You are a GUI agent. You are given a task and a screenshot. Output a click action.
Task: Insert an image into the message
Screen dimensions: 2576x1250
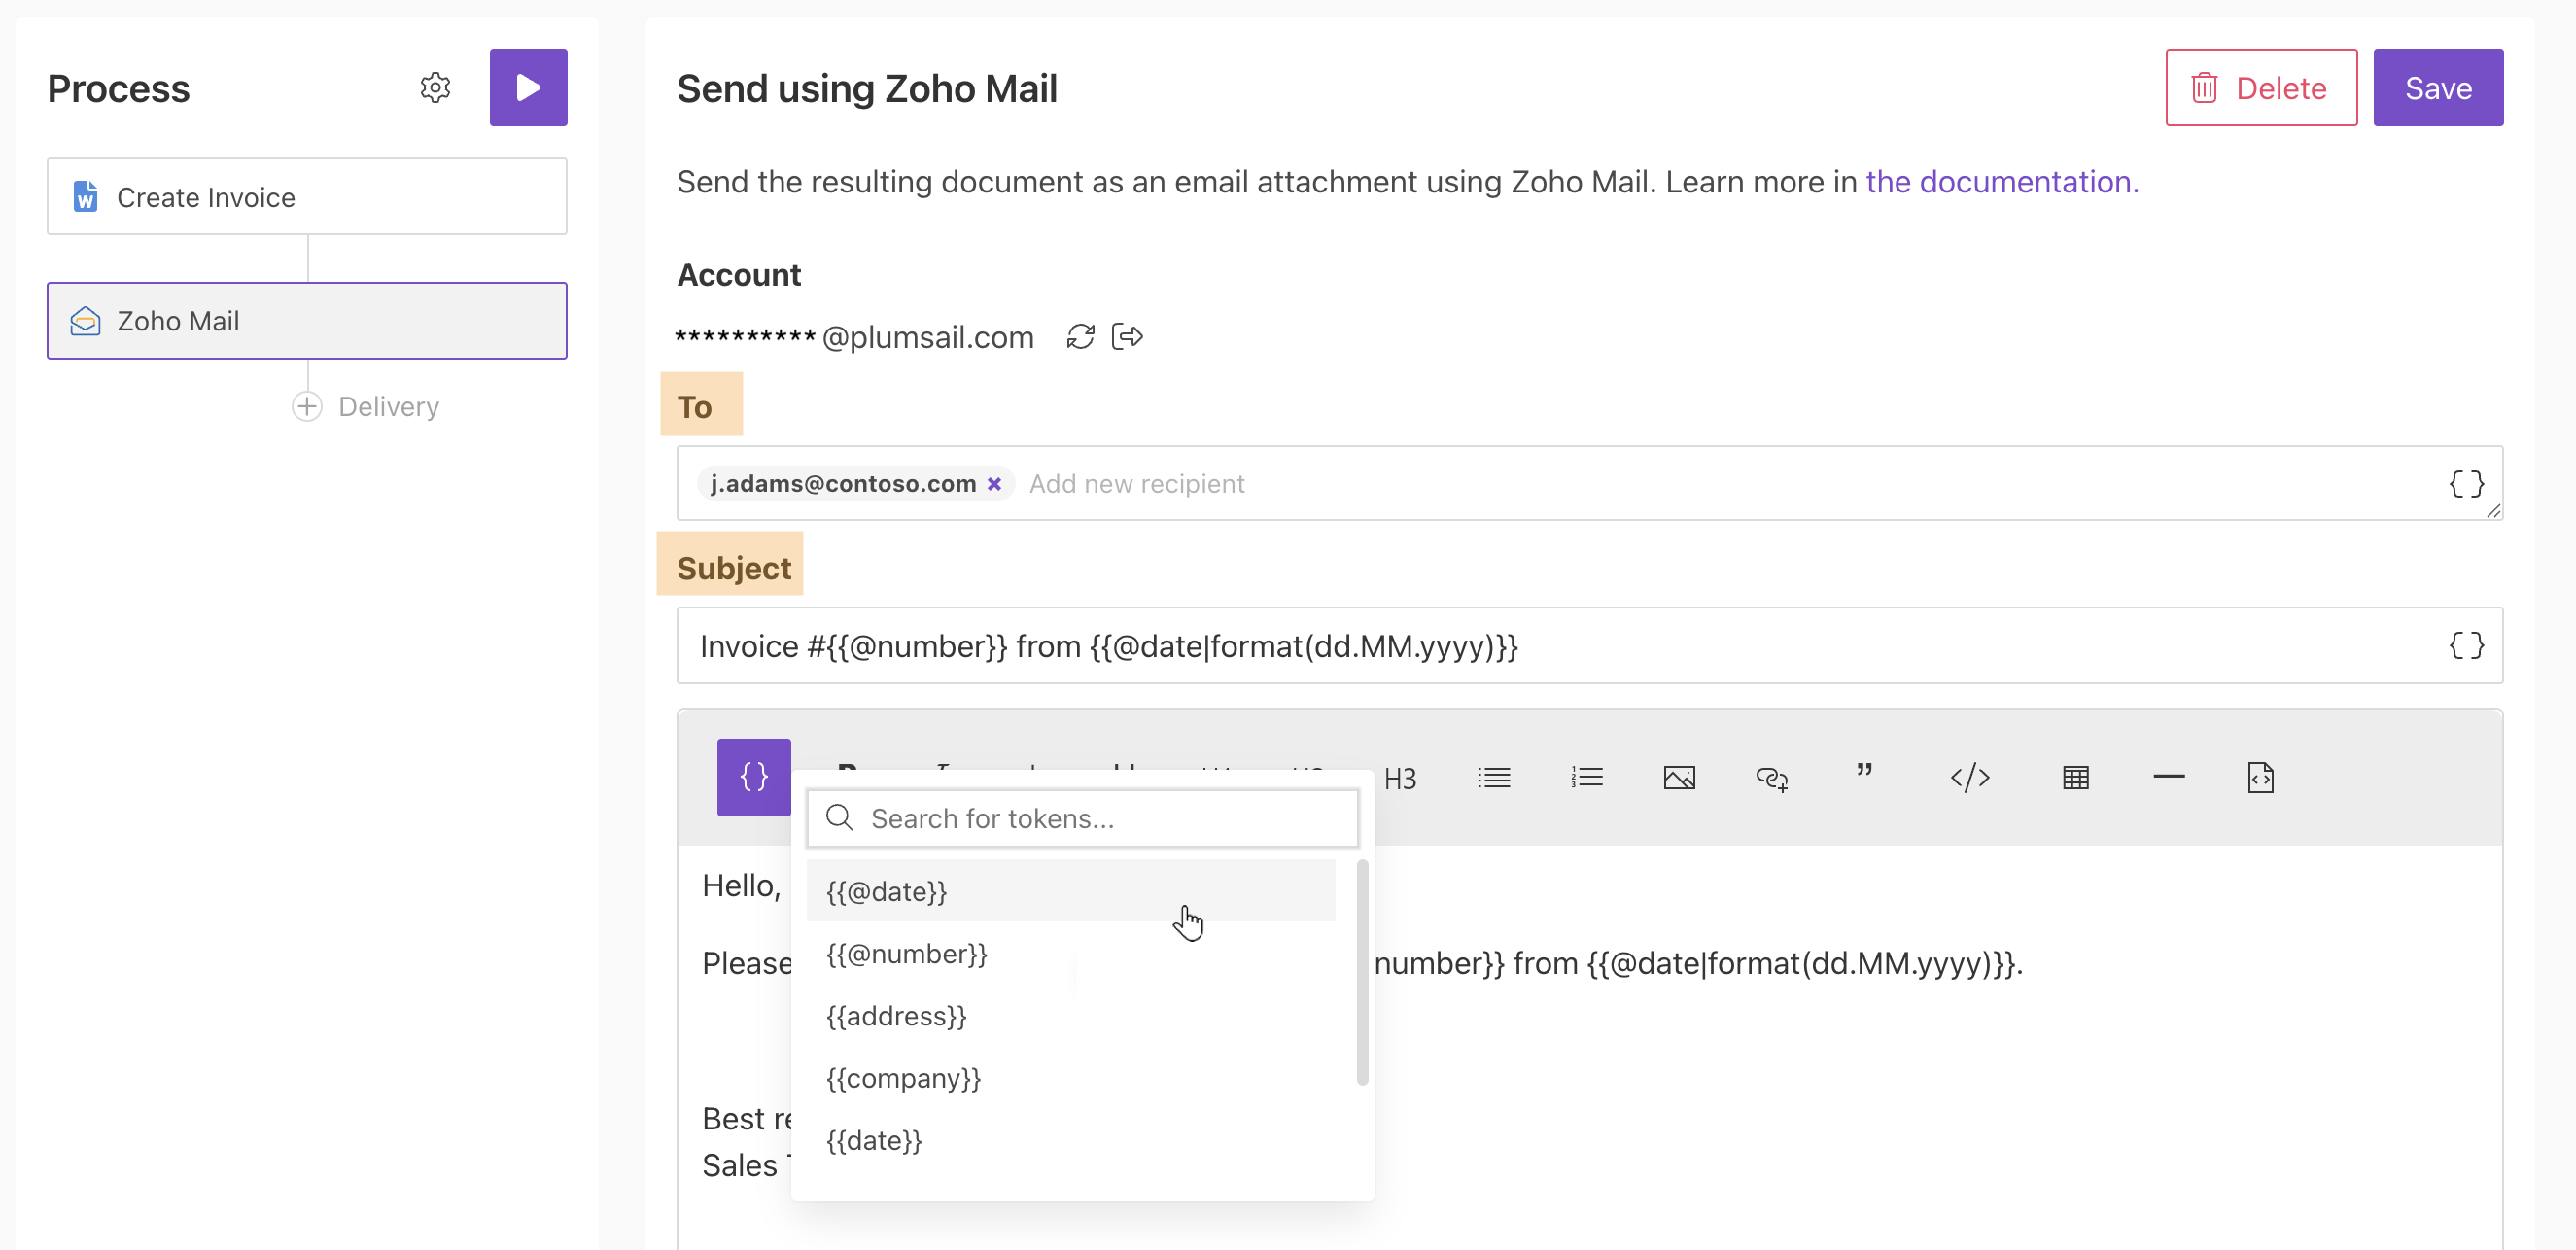(1679, 778)
